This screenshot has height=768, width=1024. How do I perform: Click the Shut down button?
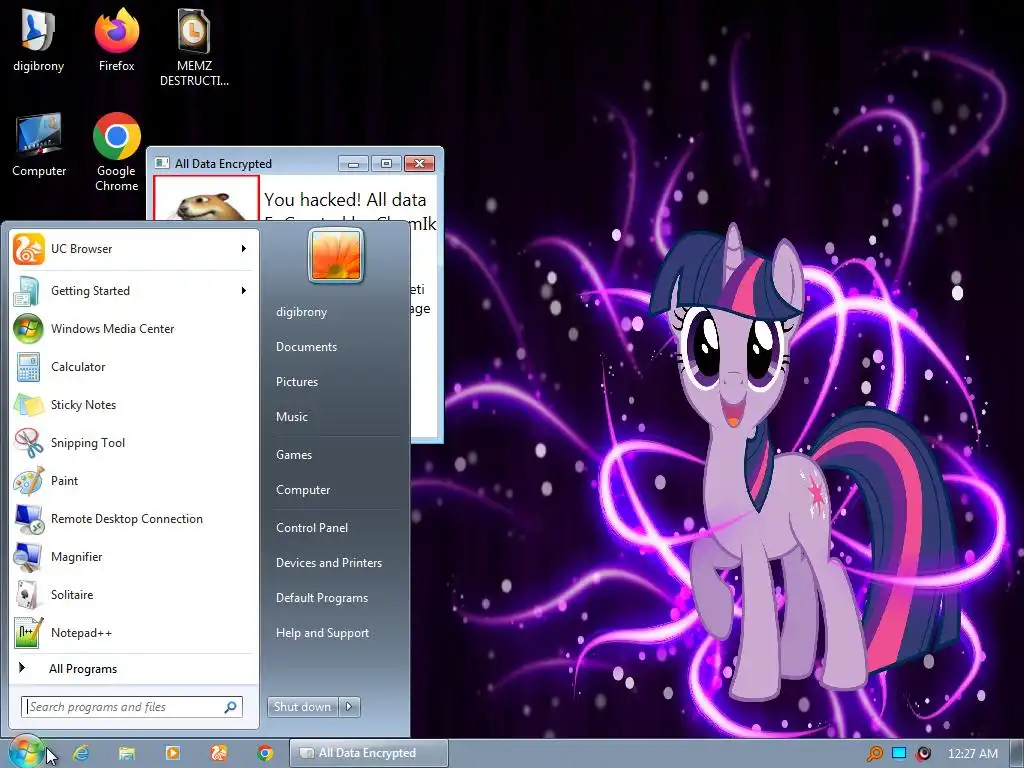303,707
